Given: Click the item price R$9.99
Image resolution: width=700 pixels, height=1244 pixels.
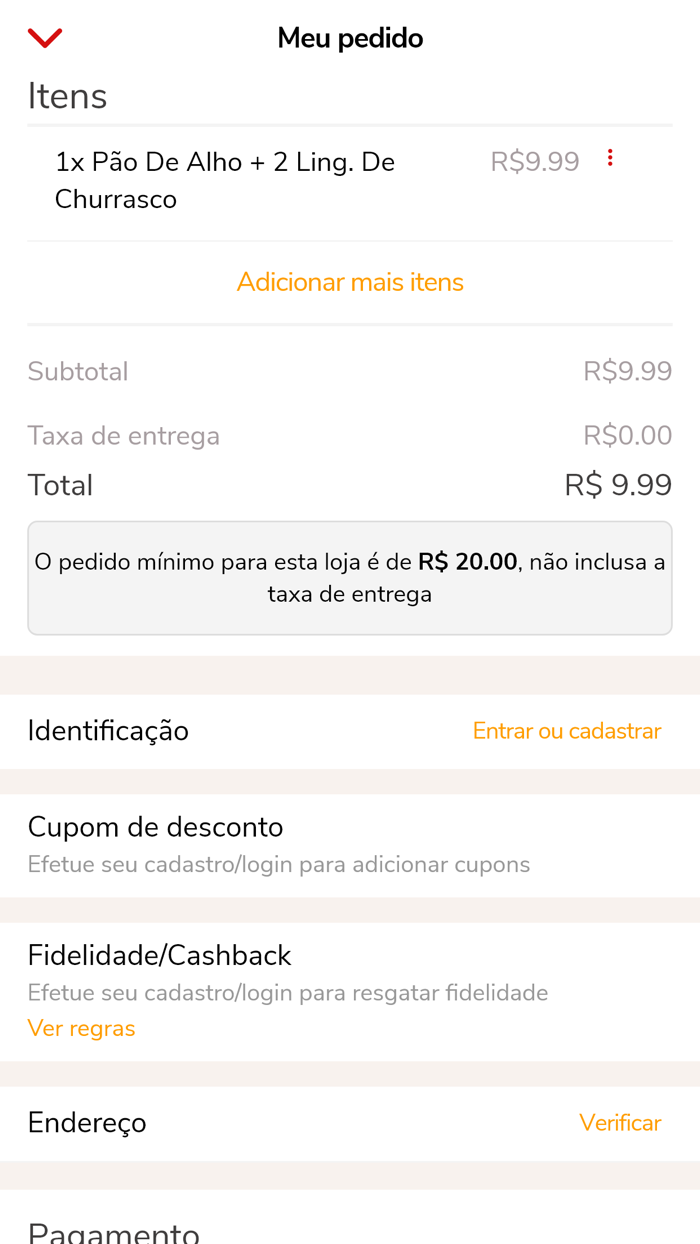Looking at the screenshot, I should [x=535, y=161].
